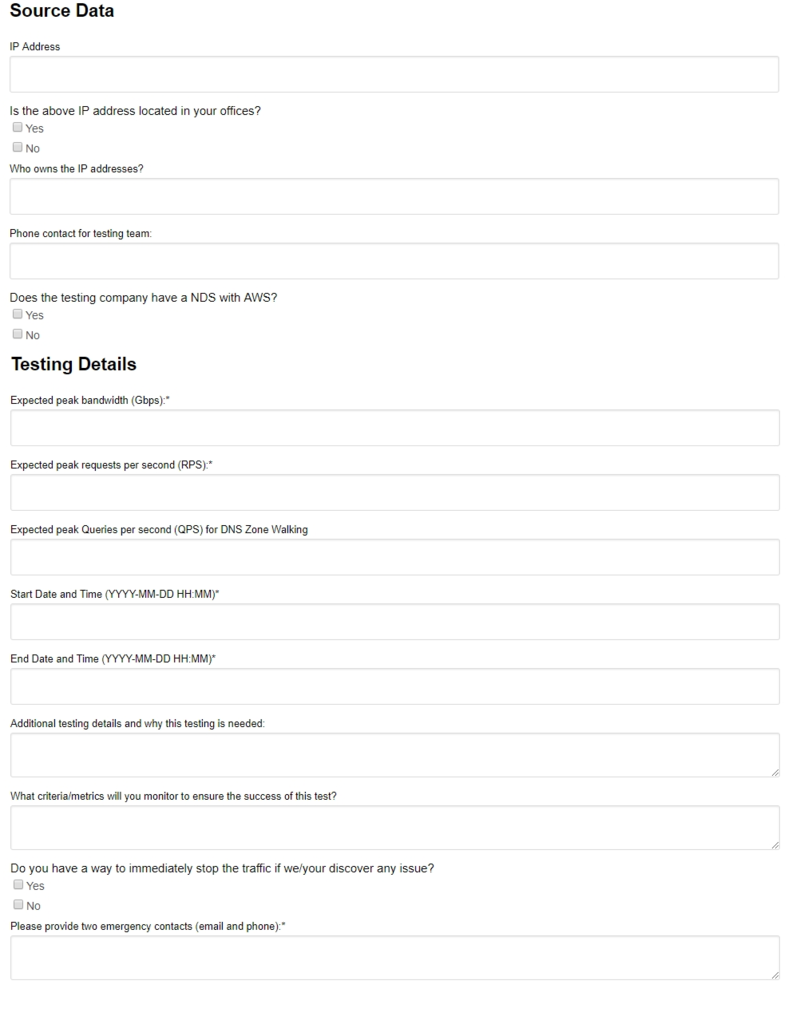Tick Yes for NDS with AWS question
This screenshot has width=804, height=1024.
click(18, 315)
